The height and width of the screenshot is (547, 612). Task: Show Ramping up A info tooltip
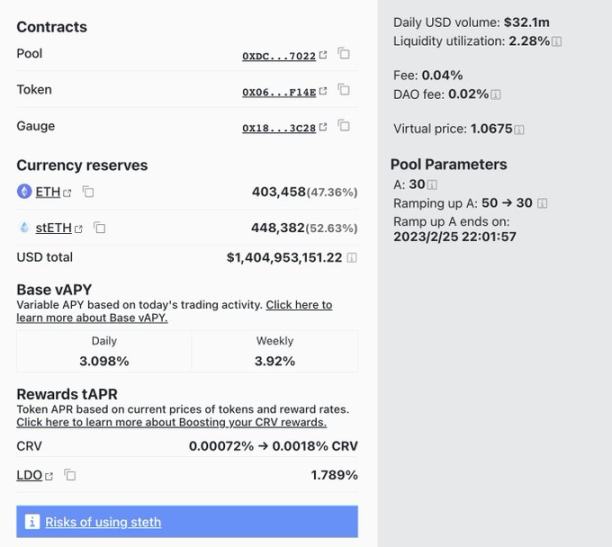click(542, 204)
